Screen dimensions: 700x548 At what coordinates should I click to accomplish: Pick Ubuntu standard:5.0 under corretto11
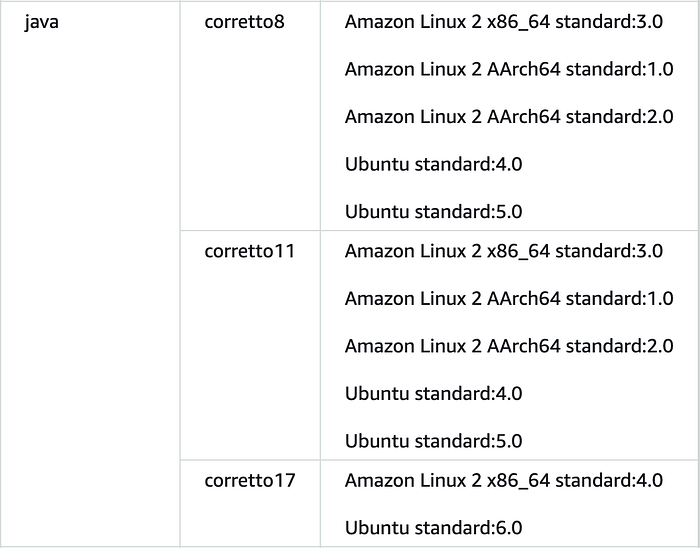point(433,440)
